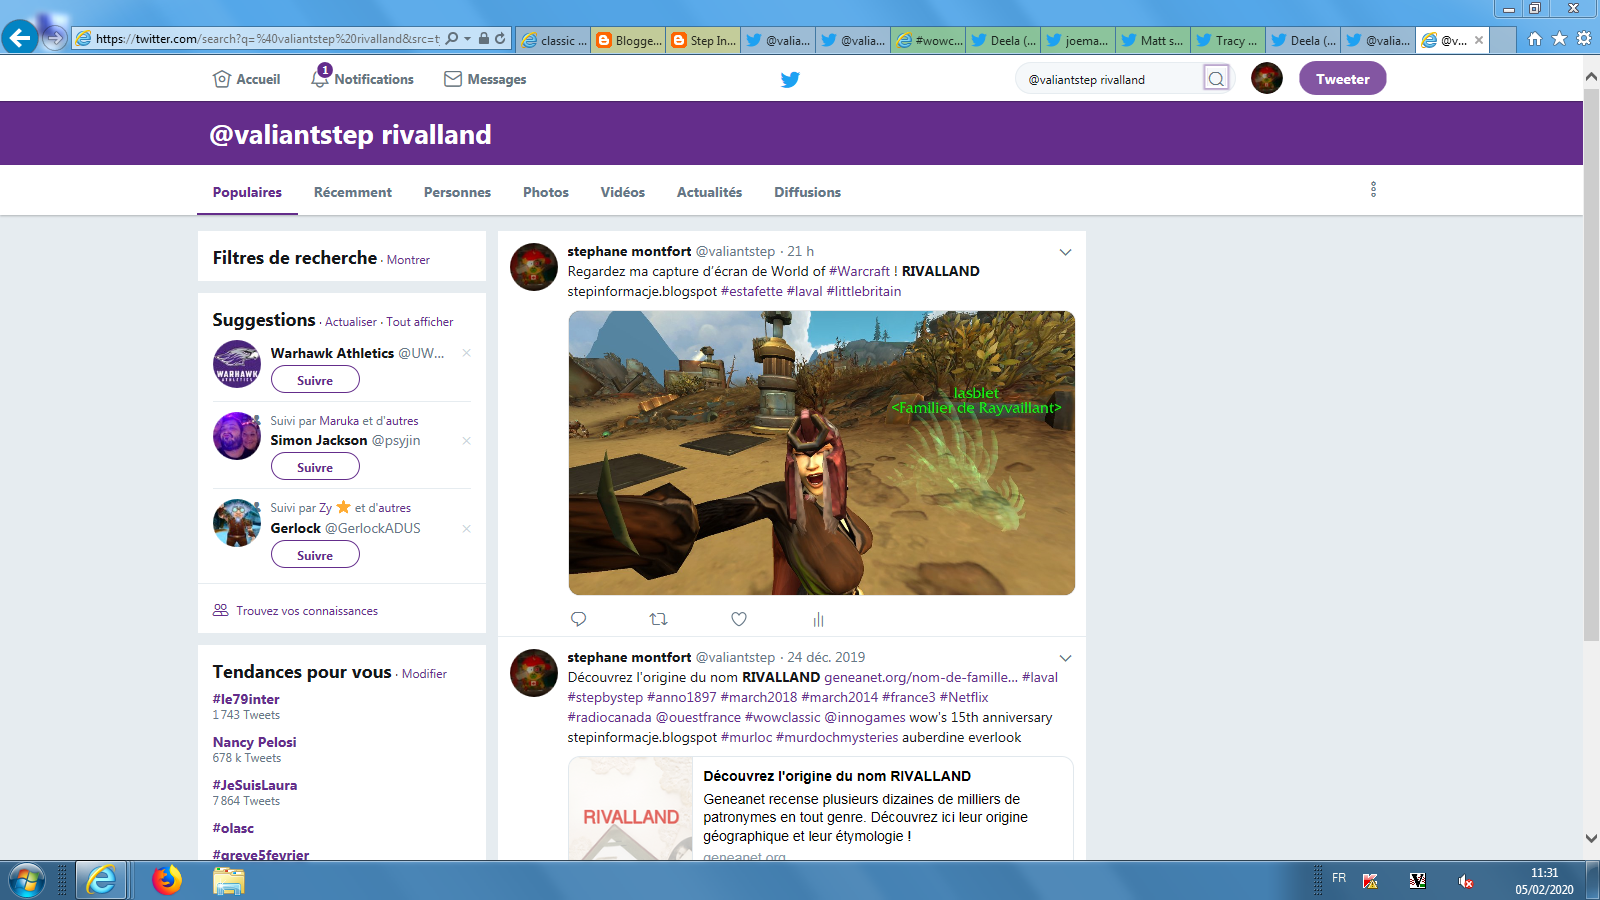
Task: Open the #olasc trend
Action: pos(233,828)
